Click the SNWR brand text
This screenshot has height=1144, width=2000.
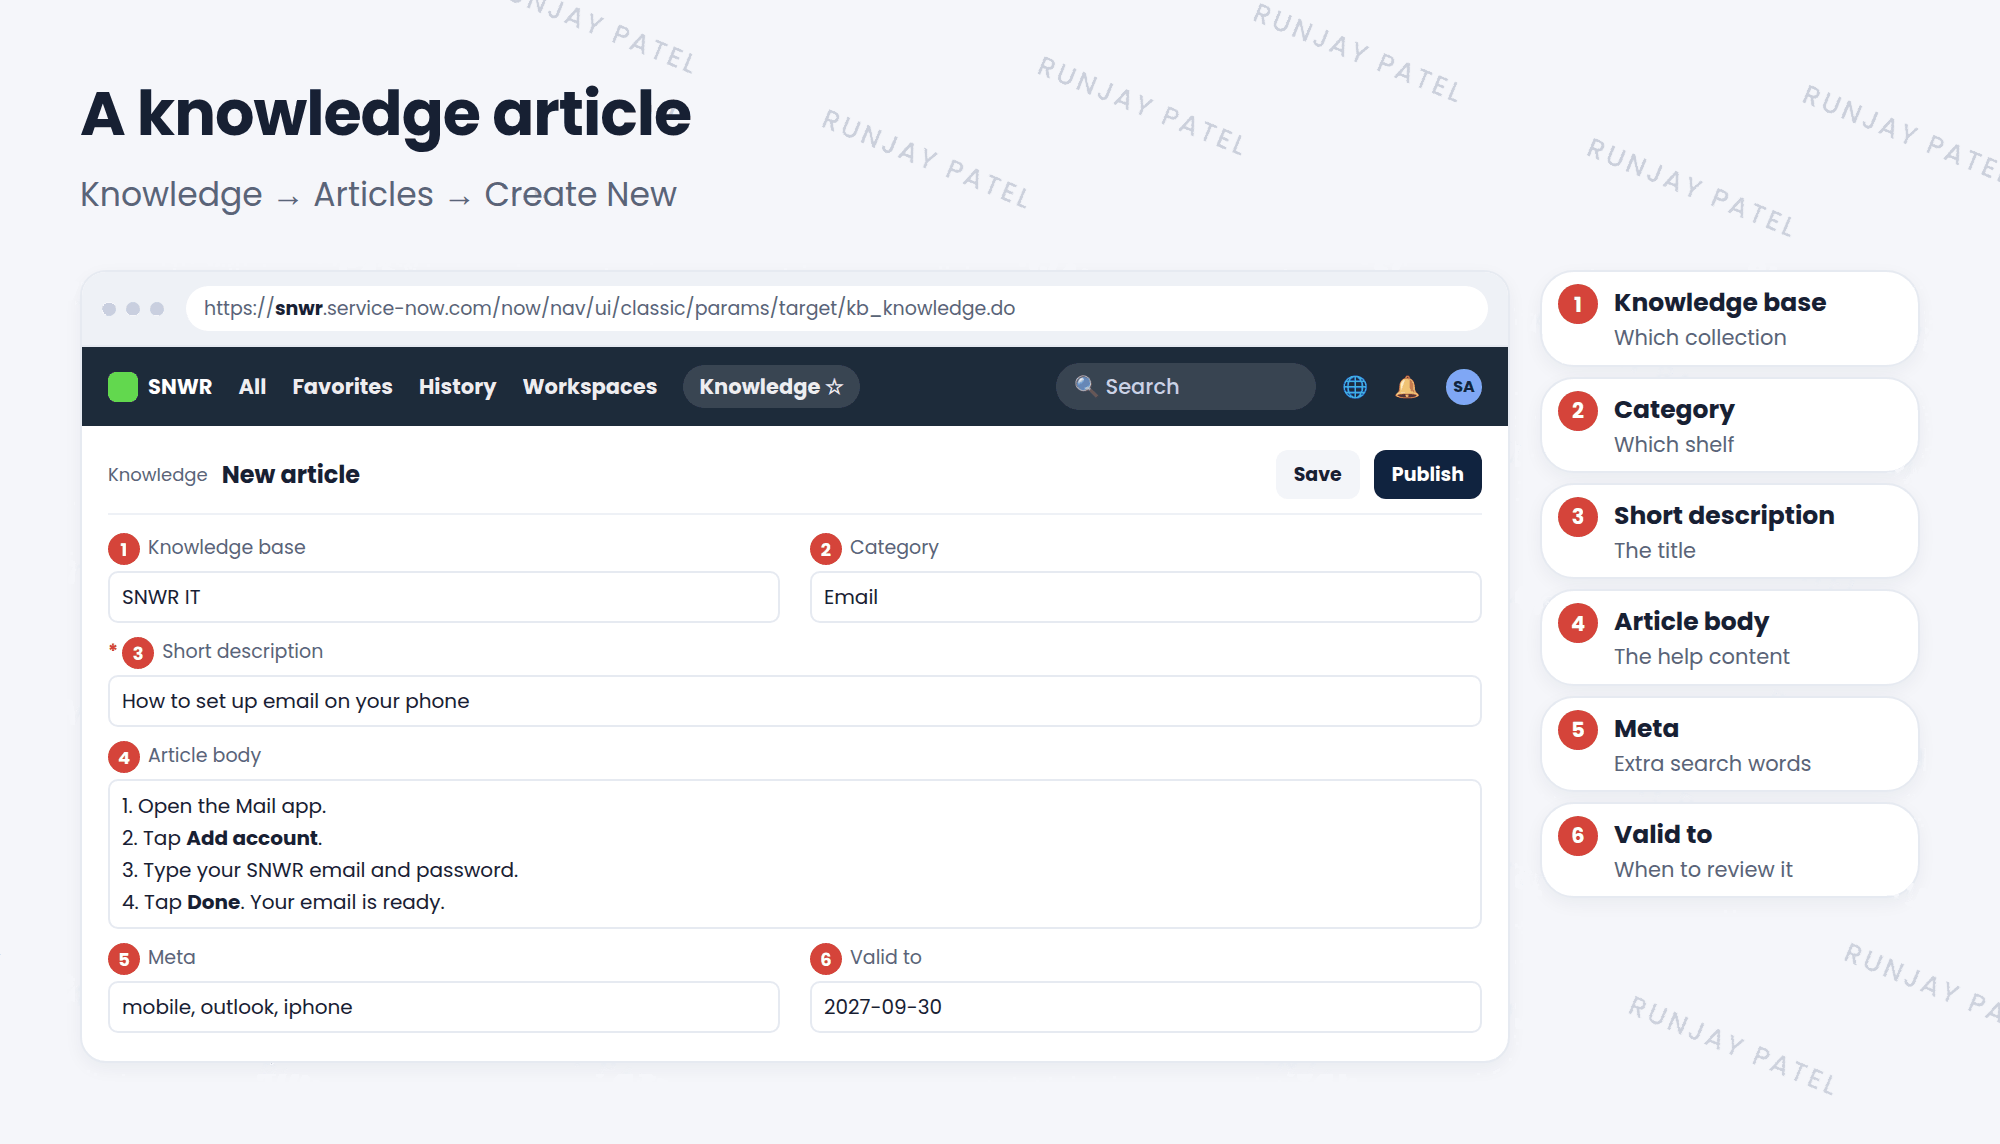tap(180, 387)
